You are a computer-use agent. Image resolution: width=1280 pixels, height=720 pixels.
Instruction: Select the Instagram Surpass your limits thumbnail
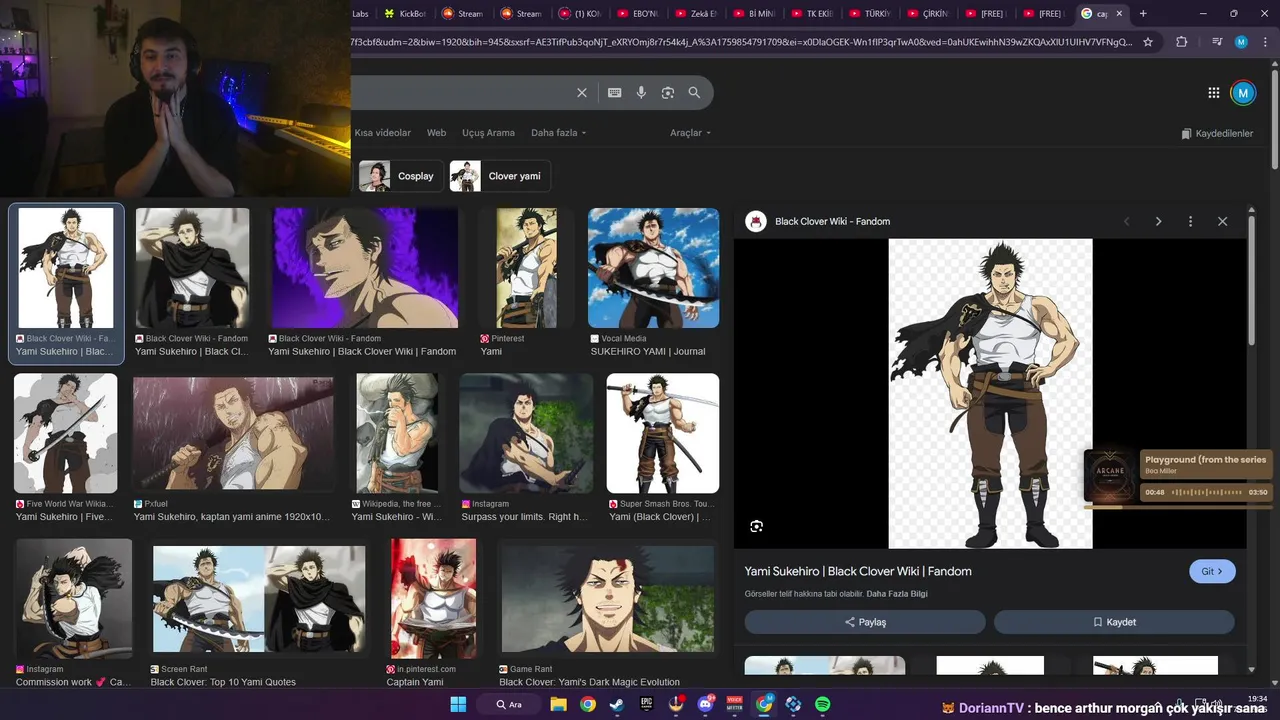(x=525, y=434)
